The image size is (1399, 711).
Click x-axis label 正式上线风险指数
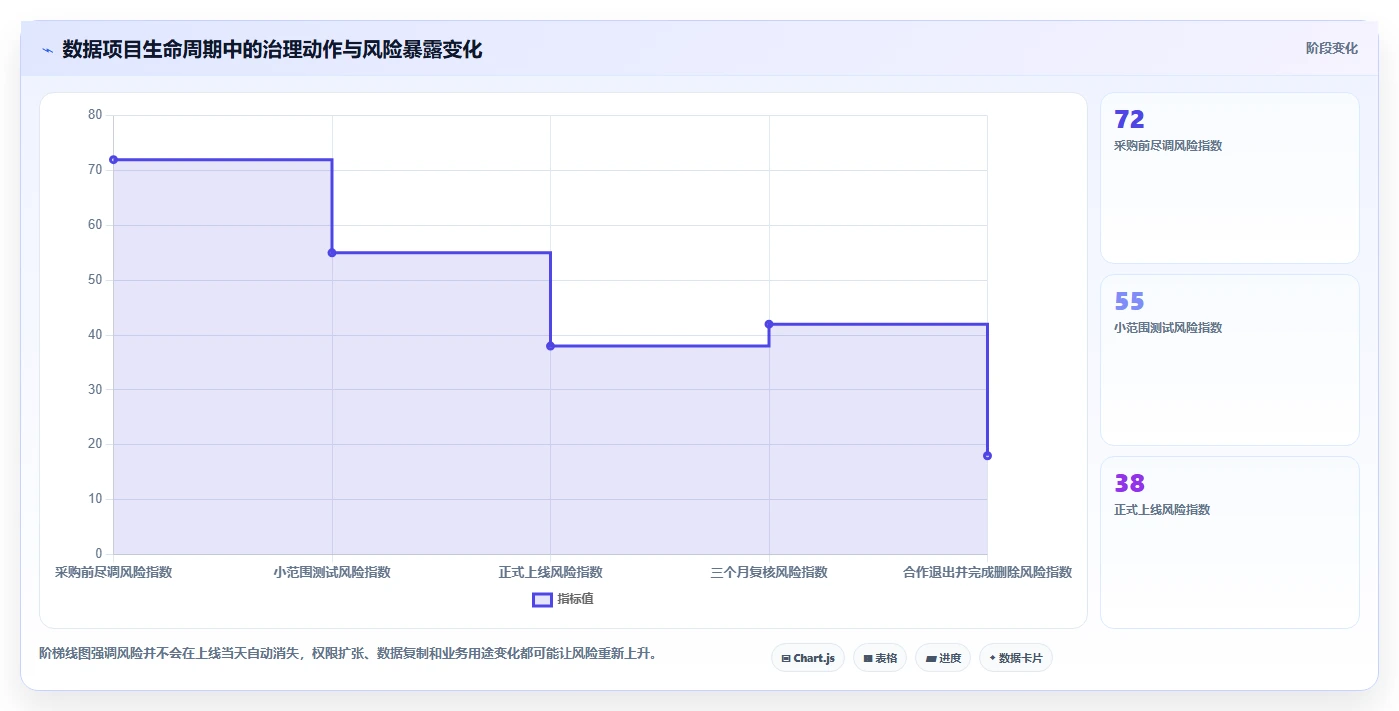550,573
